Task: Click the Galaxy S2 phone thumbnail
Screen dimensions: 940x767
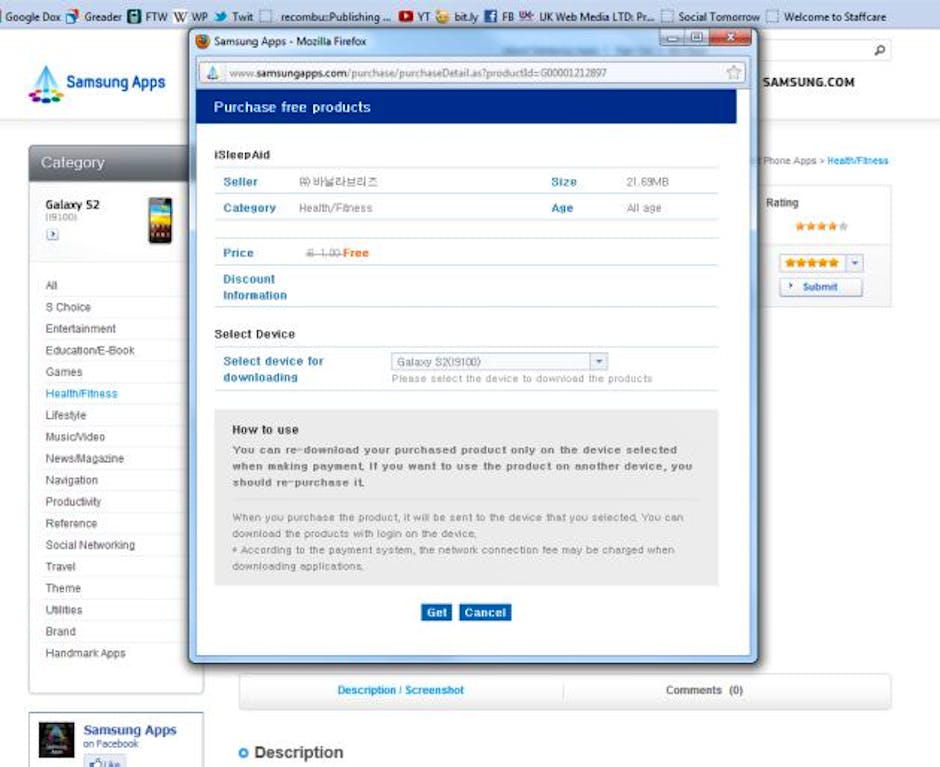Action: coord(159,219)
